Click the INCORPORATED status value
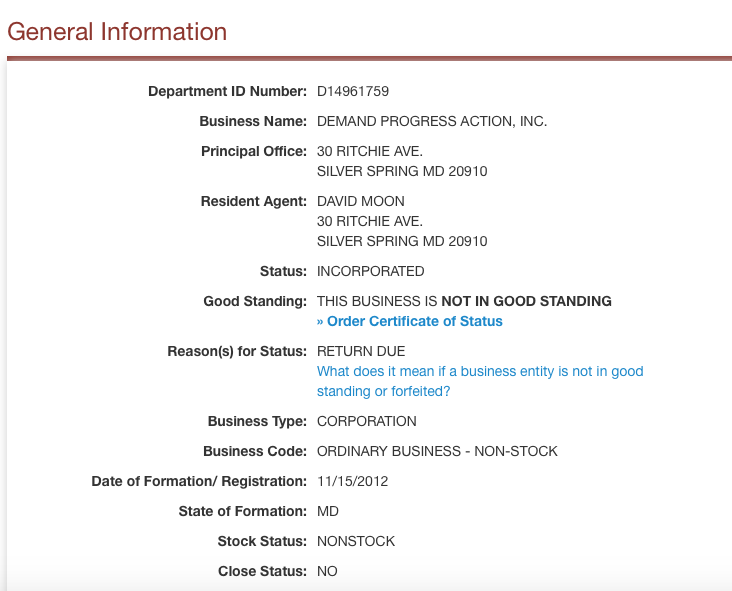Viewport: 732px width, 591px height. [371, 271]
